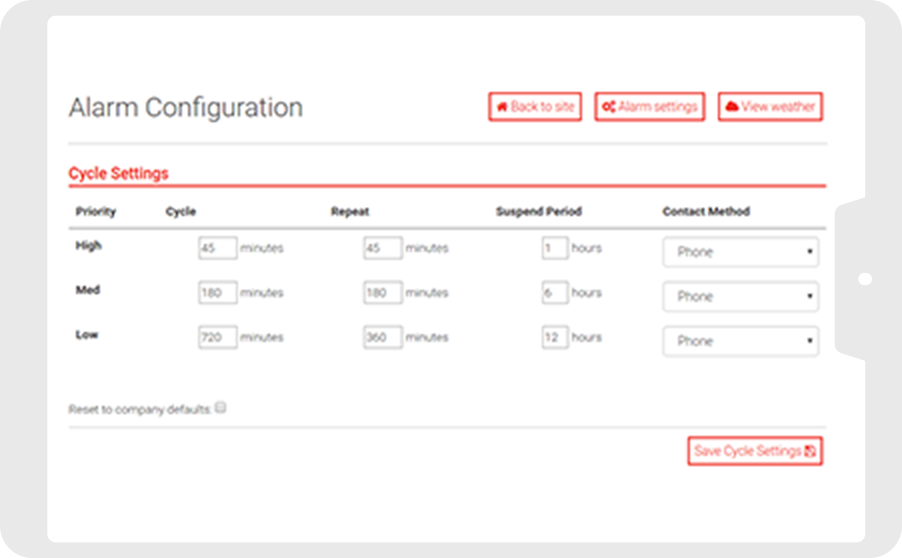Select the Med priority Suspend Period hours field
902x558 pixels.
coord(555,292)
